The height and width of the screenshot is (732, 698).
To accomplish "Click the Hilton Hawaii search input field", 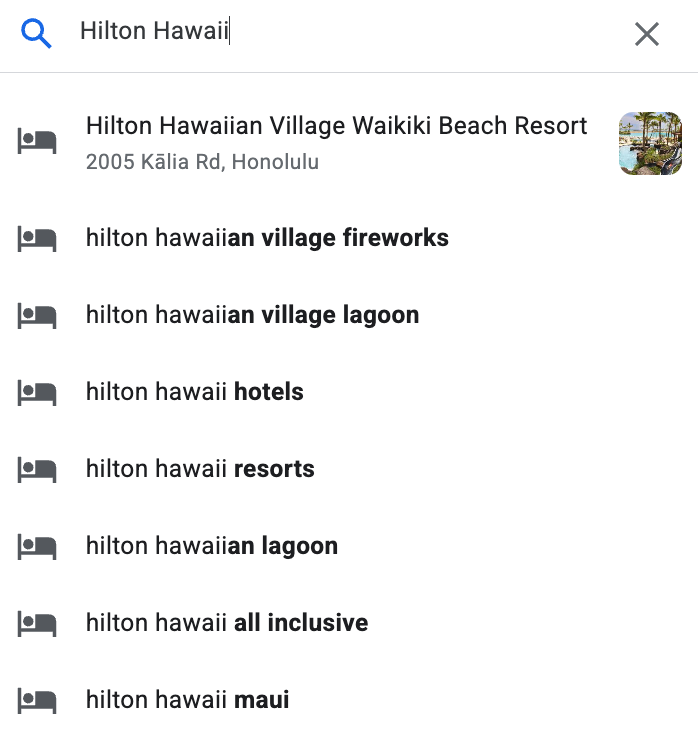I will tap(340, 33).
